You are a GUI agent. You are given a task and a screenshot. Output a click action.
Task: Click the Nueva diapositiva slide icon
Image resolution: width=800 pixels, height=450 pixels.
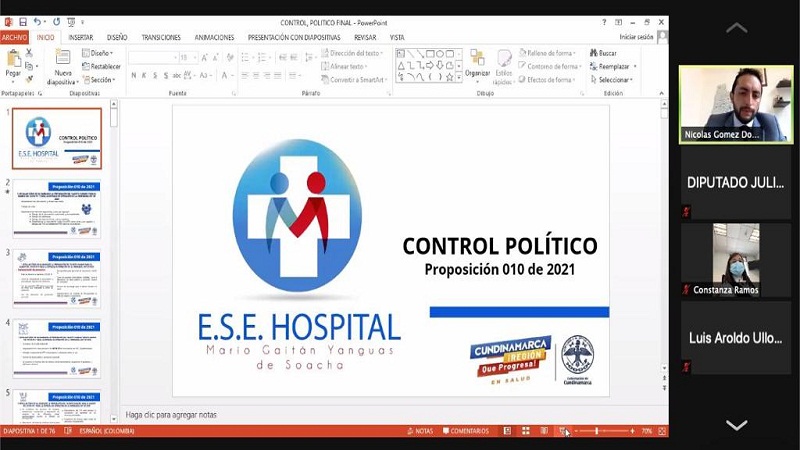63,58
